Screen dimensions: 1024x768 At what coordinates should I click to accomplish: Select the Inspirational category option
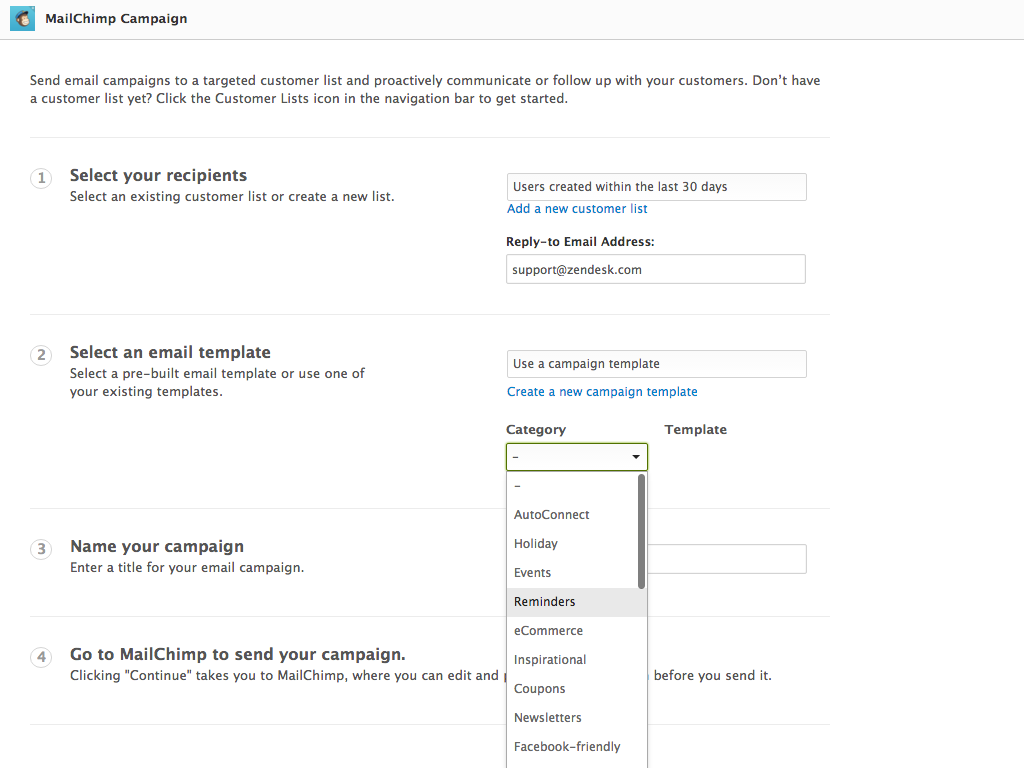549,659
